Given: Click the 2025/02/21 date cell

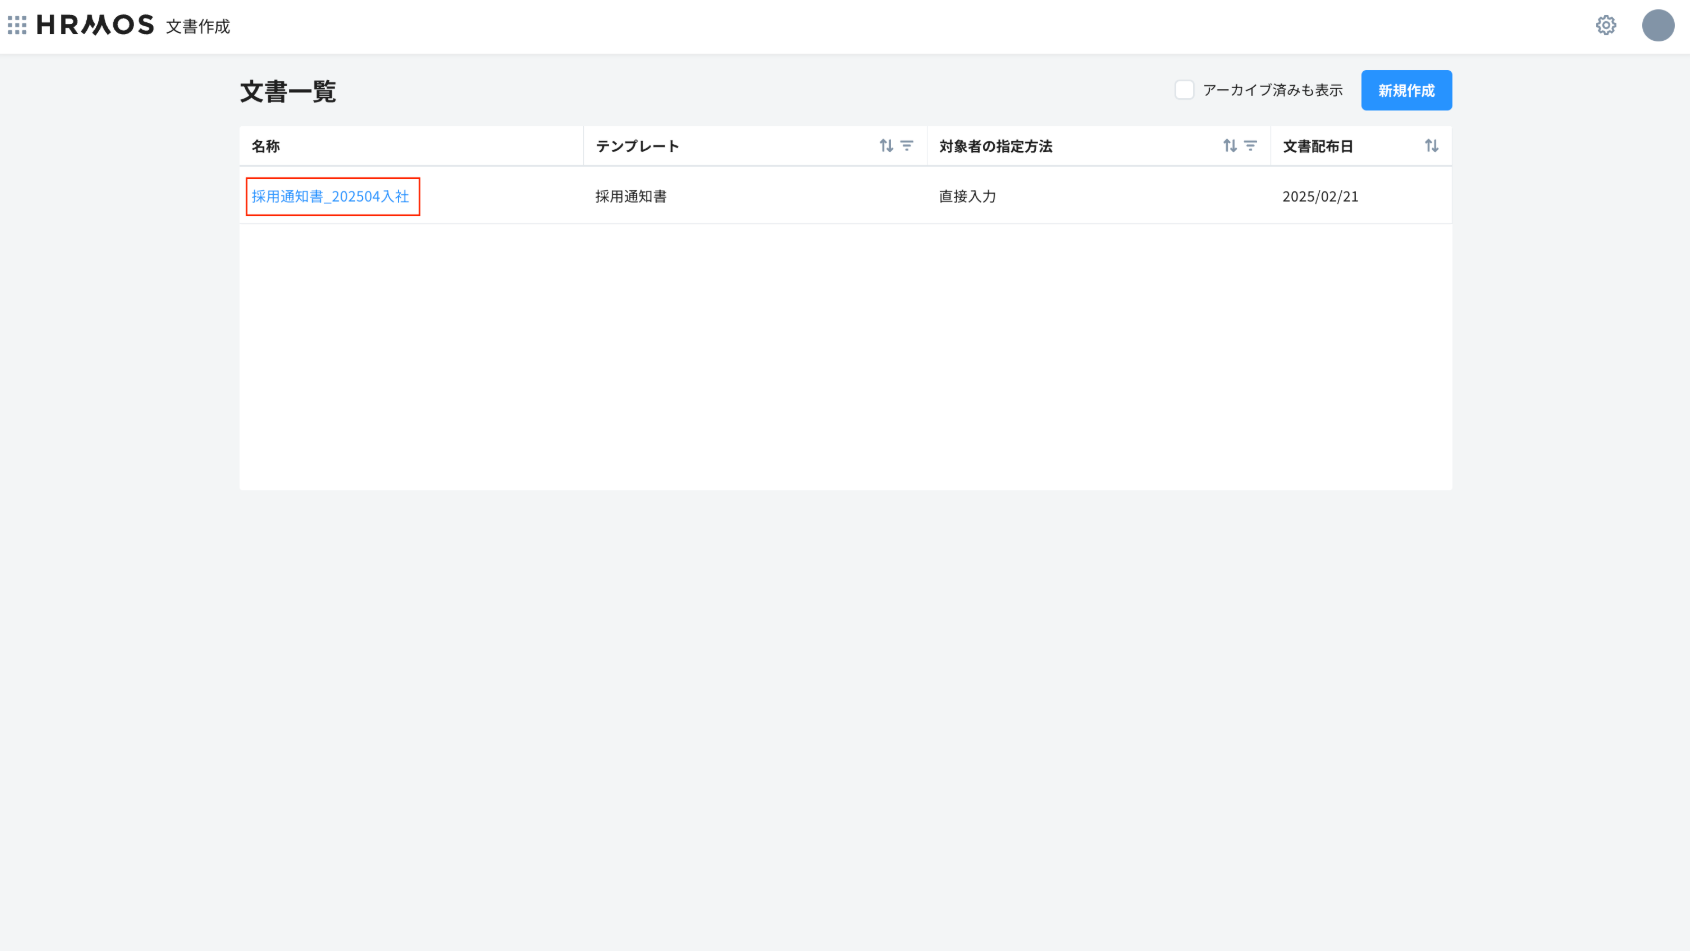Looking at the screenshot, I should (x=1320, y=196).
